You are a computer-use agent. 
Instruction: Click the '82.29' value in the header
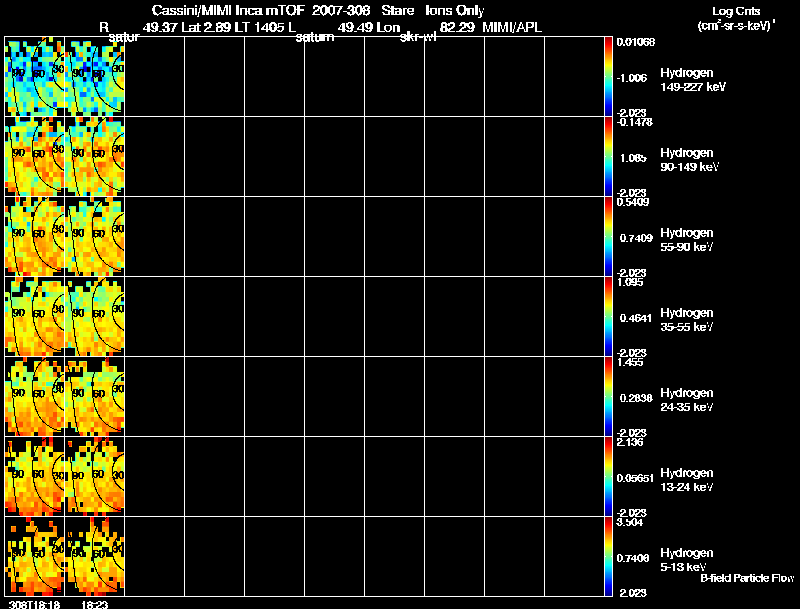click(x=457, y=27)
